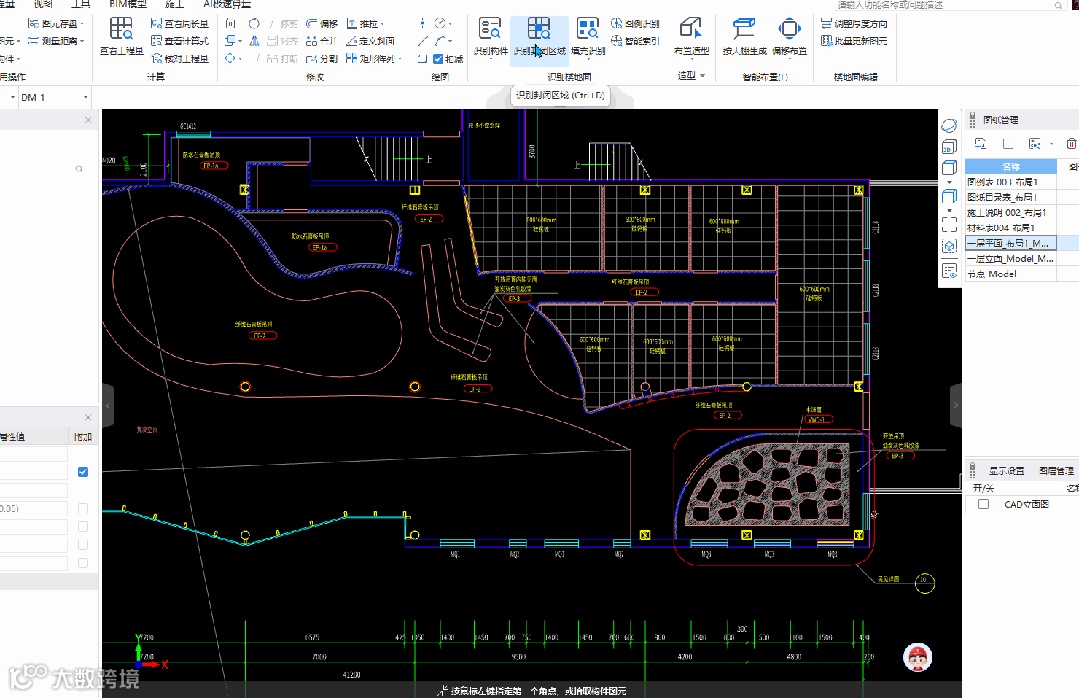The image size is (1079, 698).
Task: Uncheck the checked box in properties panel
Action: coord(83,472)
